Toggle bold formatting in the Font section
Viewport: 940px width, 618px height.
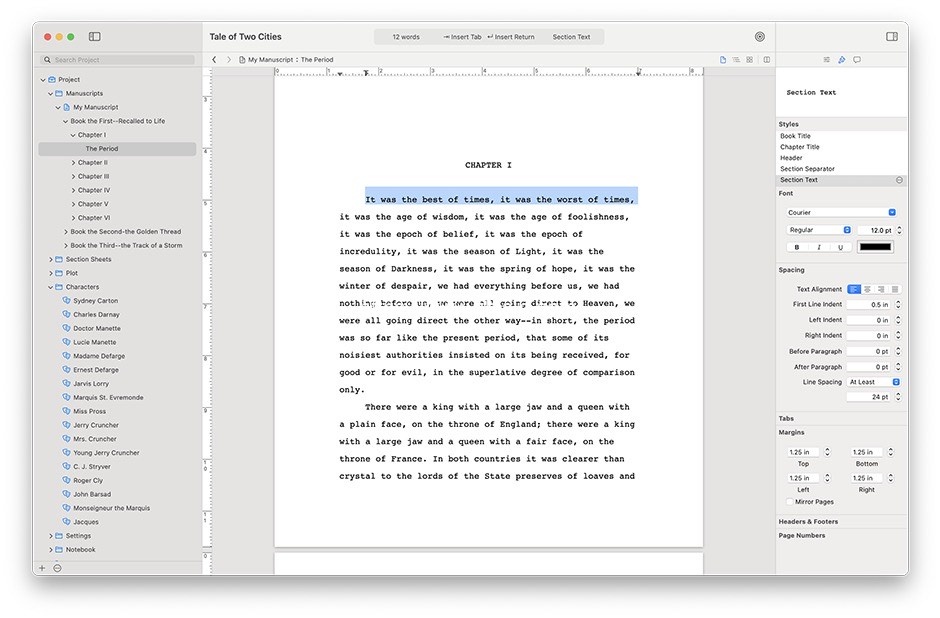pyautogui.click(x=797, y=247)
